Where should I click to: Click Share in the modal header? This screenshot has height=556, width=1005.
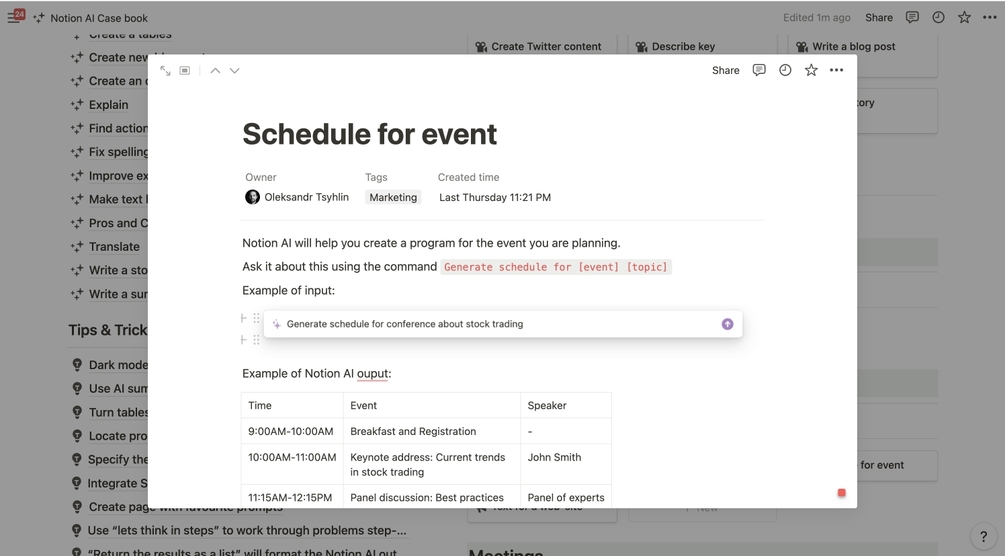pos(726,70)
